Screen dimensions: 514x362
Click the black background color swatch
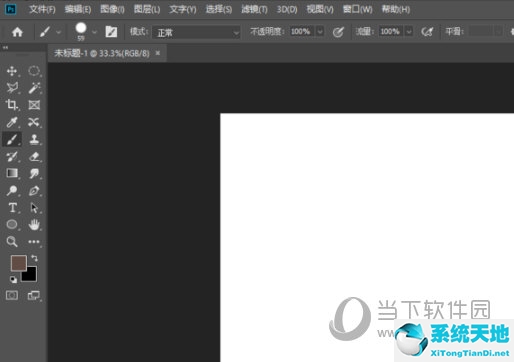(30, 275)
